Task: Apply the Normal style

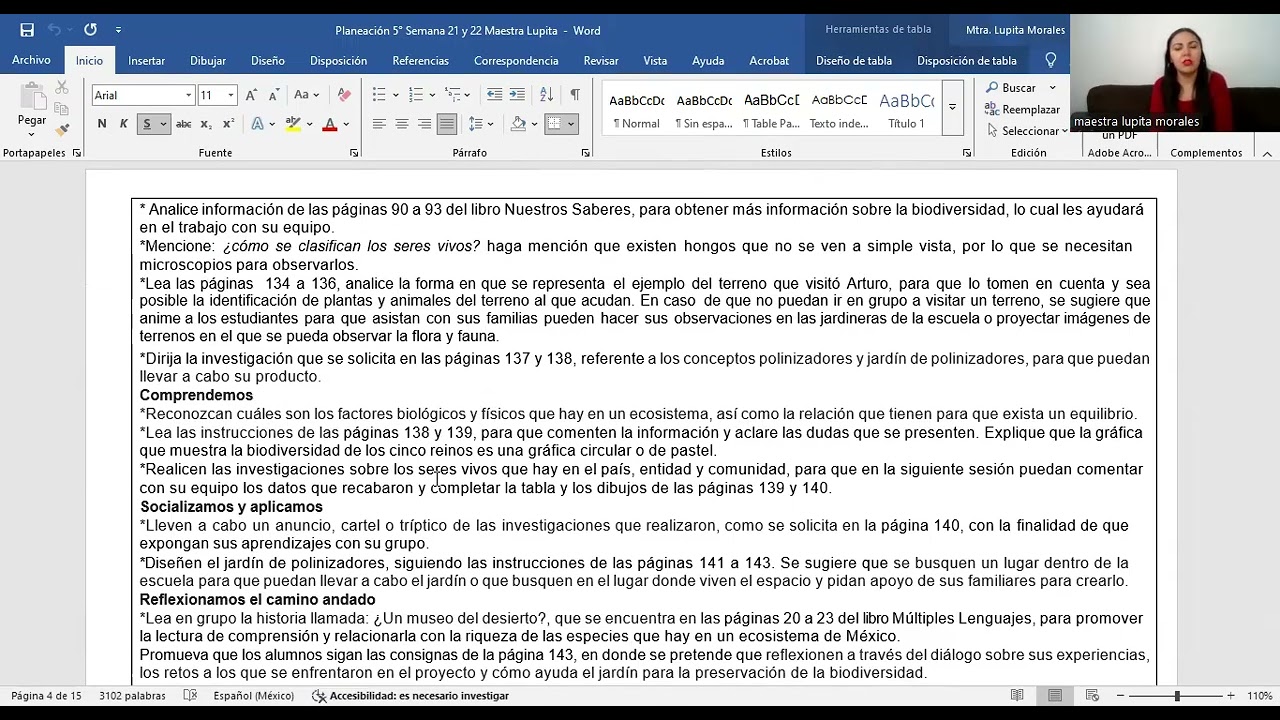Action: (636, 109)
